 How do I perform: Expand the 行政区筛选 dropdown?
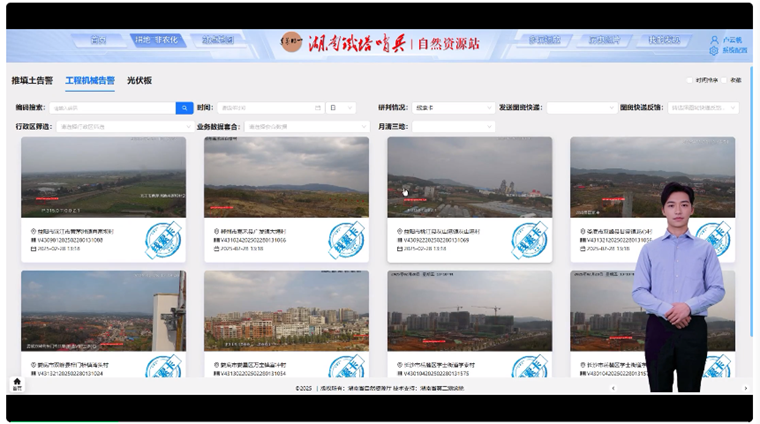pos(125,127)
